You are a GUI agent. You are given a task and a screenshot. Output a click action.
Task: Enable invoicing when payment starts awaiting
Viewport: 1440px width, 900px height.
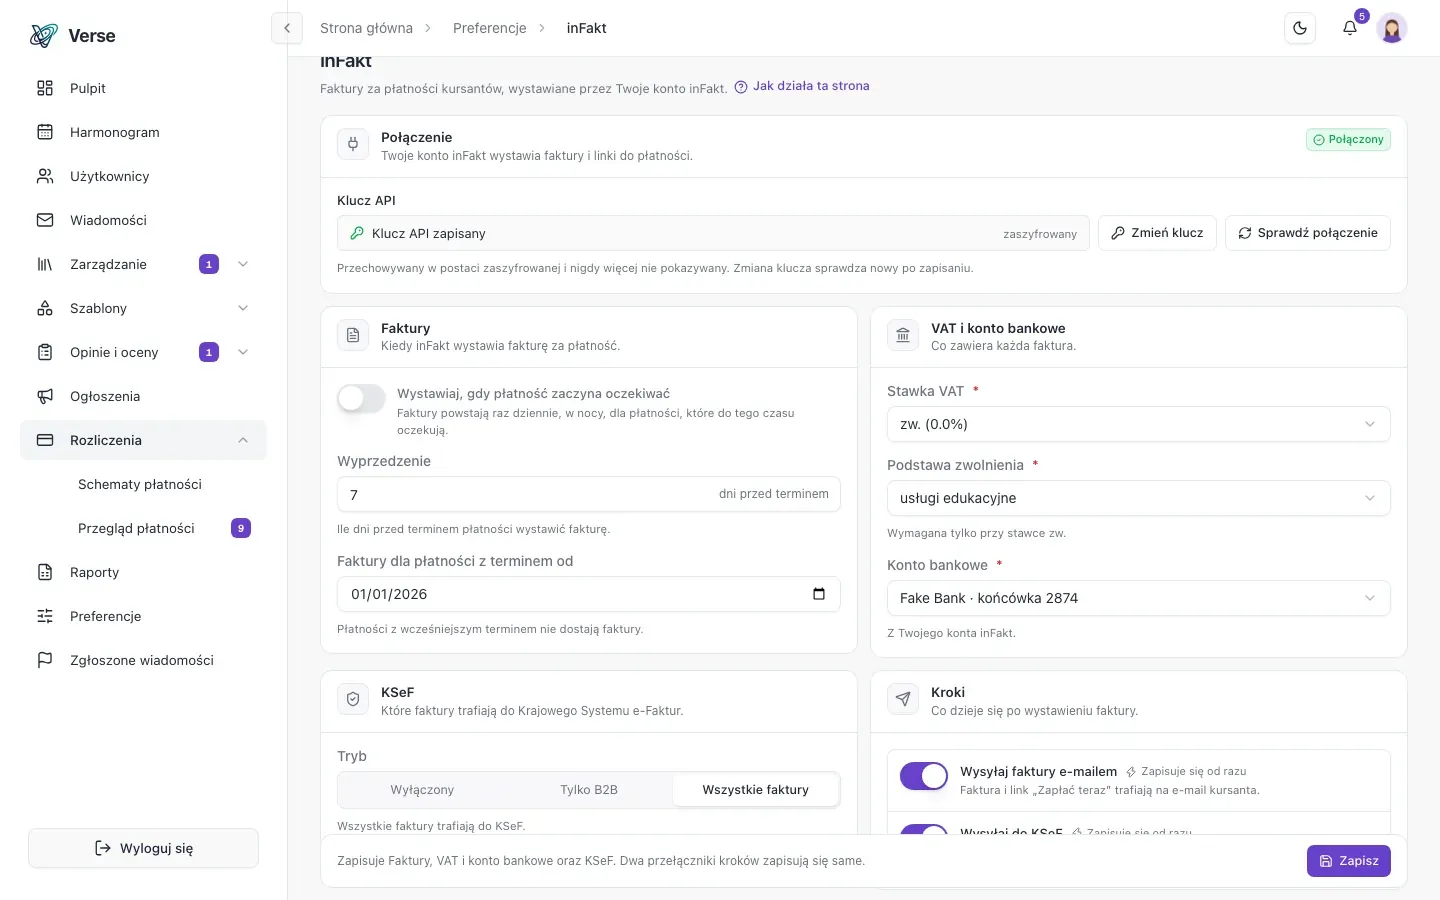(x=361, y=398)
